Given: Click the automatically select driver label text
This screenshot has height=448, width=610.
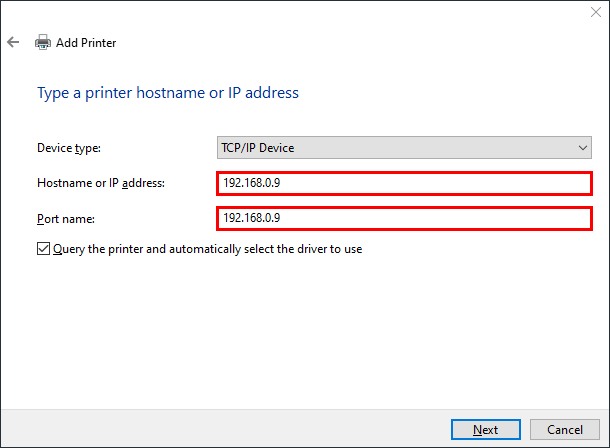Looking at the screenshot, I should point(207,249).
